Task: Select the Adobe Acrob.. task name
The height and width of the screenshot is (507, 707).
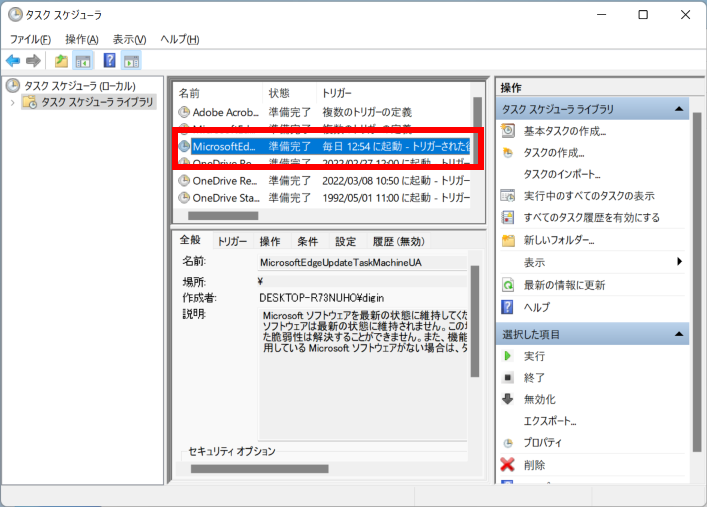Action: point(226,112)
